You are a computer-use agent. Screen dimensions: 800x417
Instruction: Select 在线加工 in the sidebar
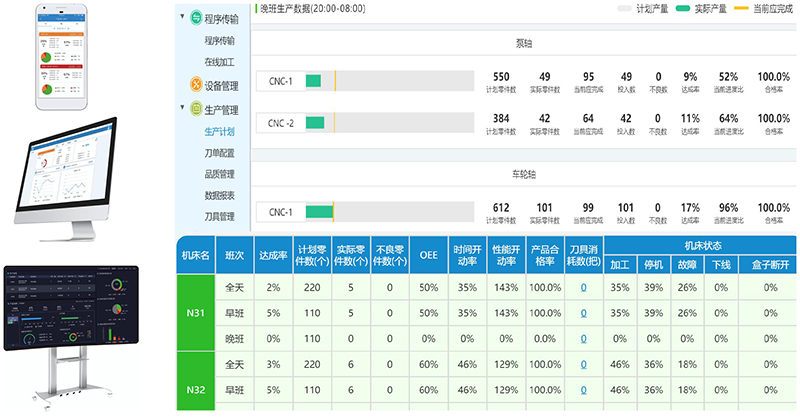pyautogui.click(x=219, y=62)
